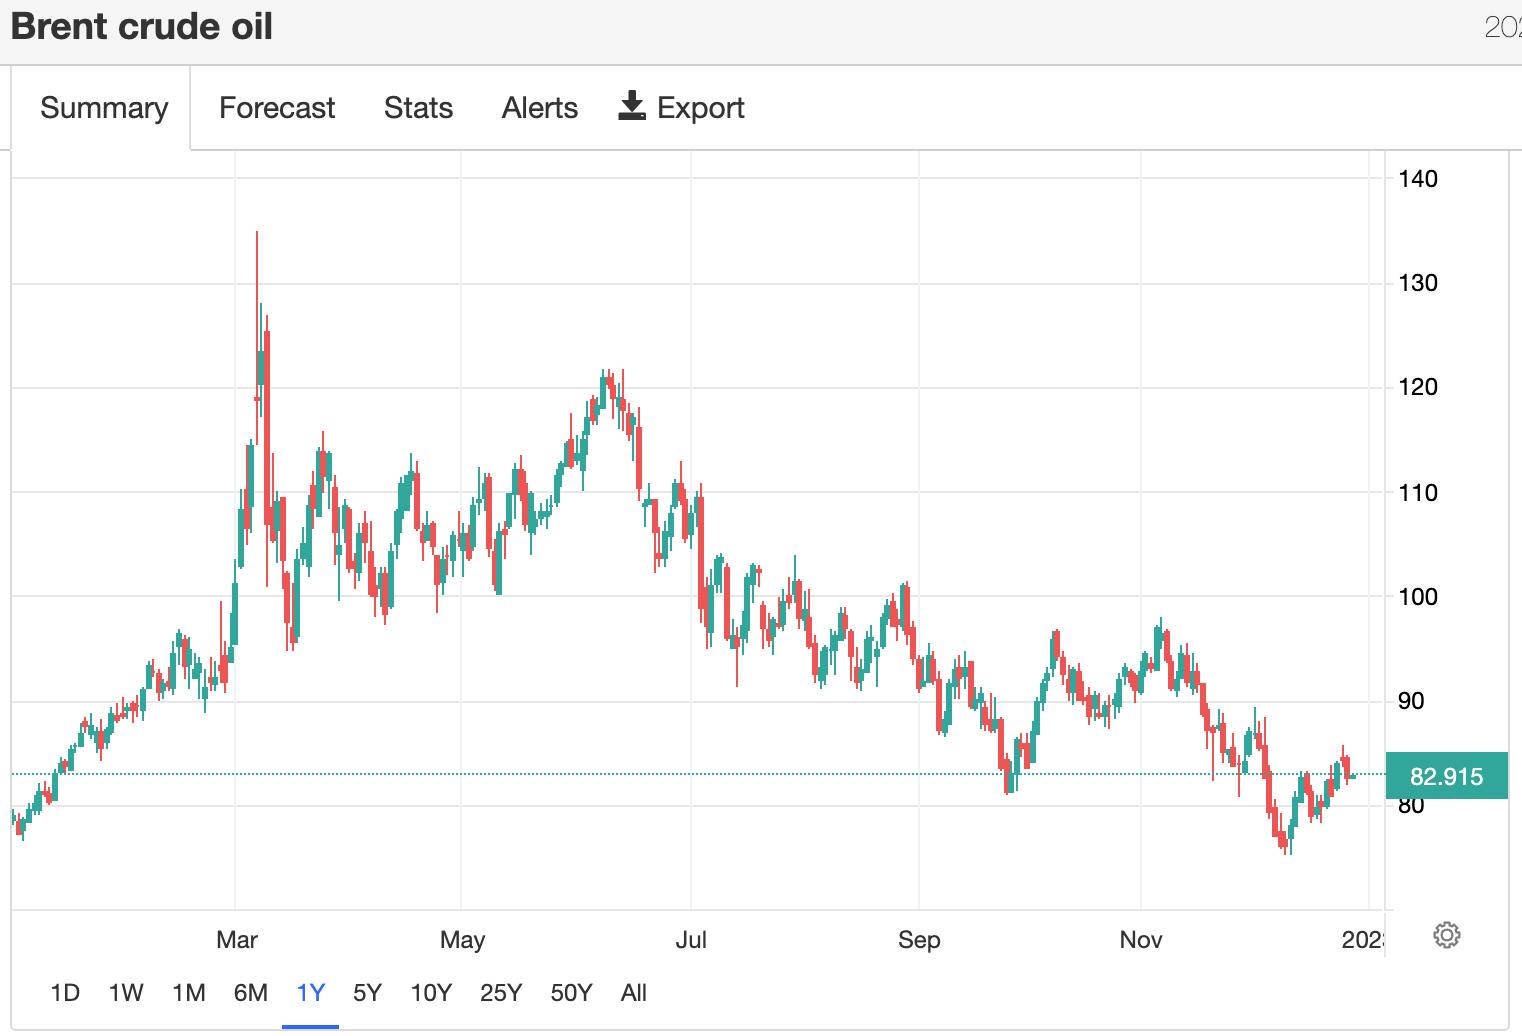Open the Alerts tab

tap(540, 108)
